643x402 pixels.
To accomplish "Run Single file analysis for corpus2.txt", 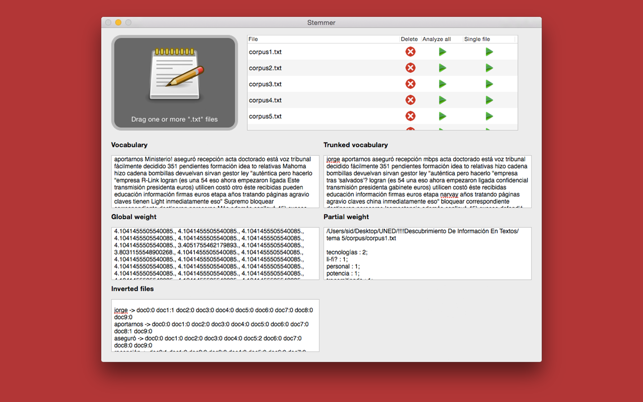I will click(489, 68).
